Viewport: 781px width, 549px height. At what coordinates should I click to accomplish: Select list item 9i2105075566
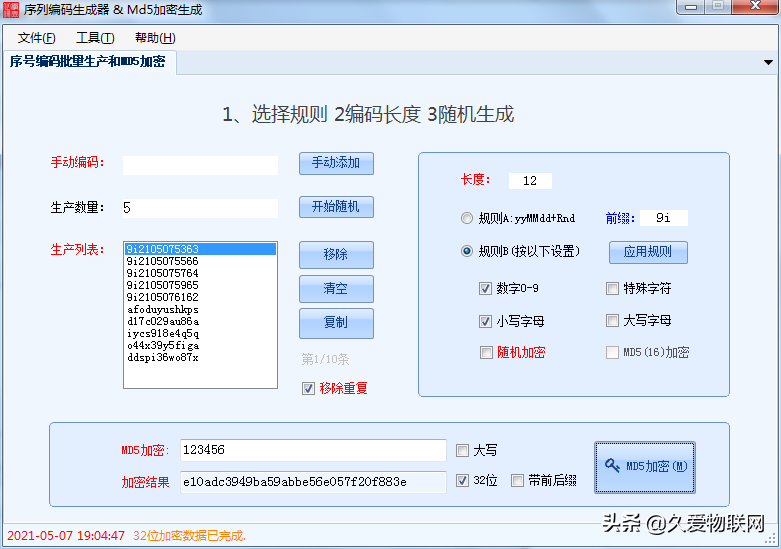pos(200,261)
